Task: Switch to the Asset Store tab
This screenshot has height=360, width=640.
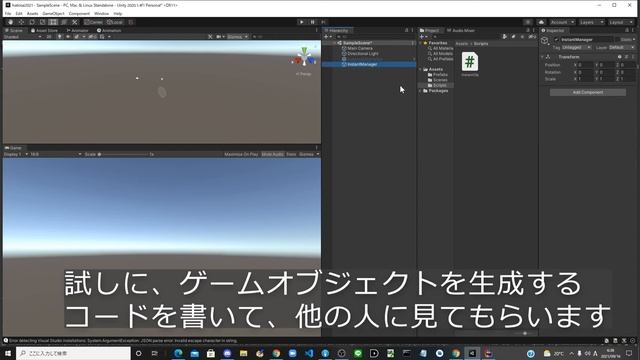Action: (44, 30)
